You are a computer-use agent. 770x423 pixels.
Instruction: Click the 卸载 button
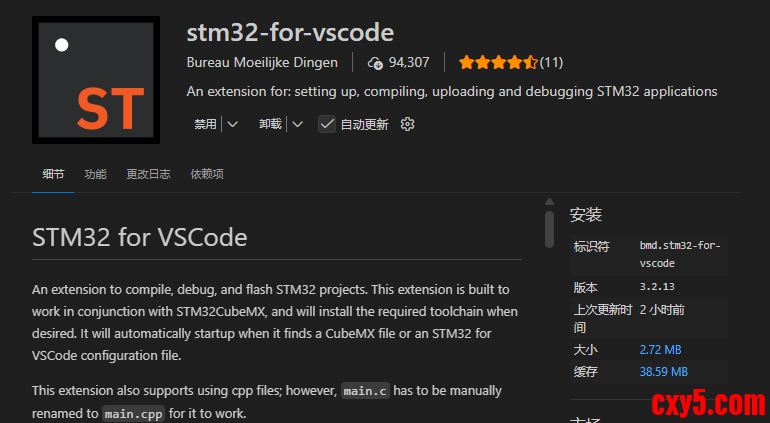pyautogui.click(x=270, y=124)
